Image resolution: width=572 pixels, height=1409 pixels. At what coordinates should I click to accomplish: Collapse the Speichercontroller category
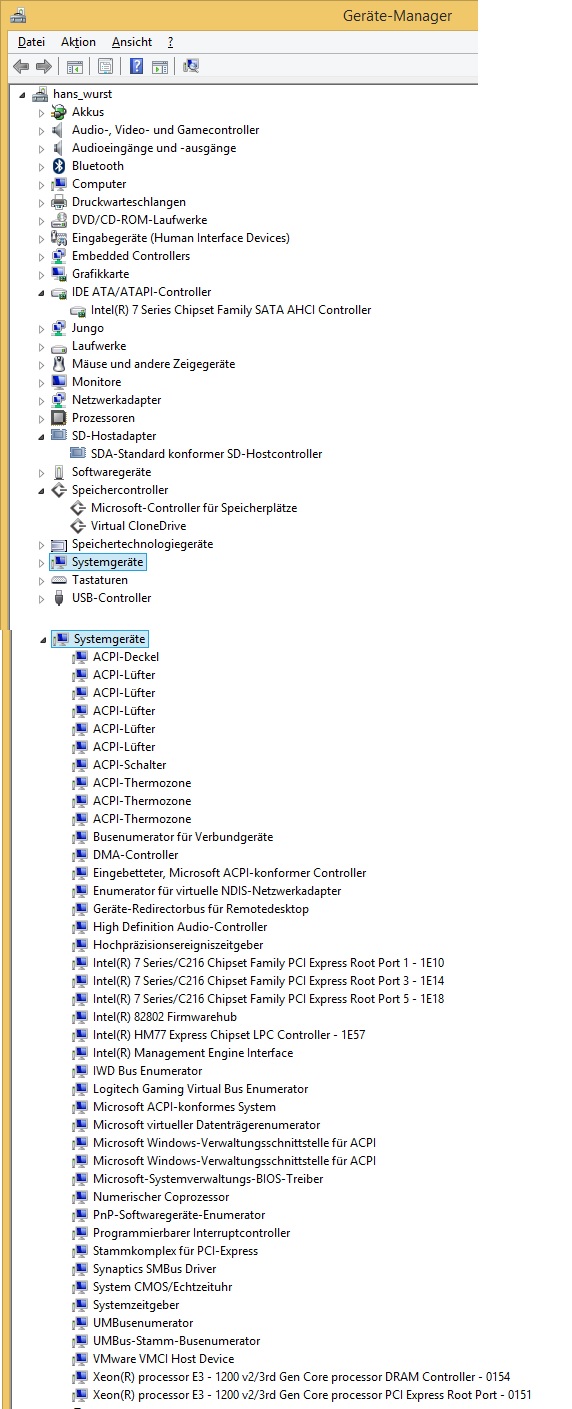coord(42,491)
